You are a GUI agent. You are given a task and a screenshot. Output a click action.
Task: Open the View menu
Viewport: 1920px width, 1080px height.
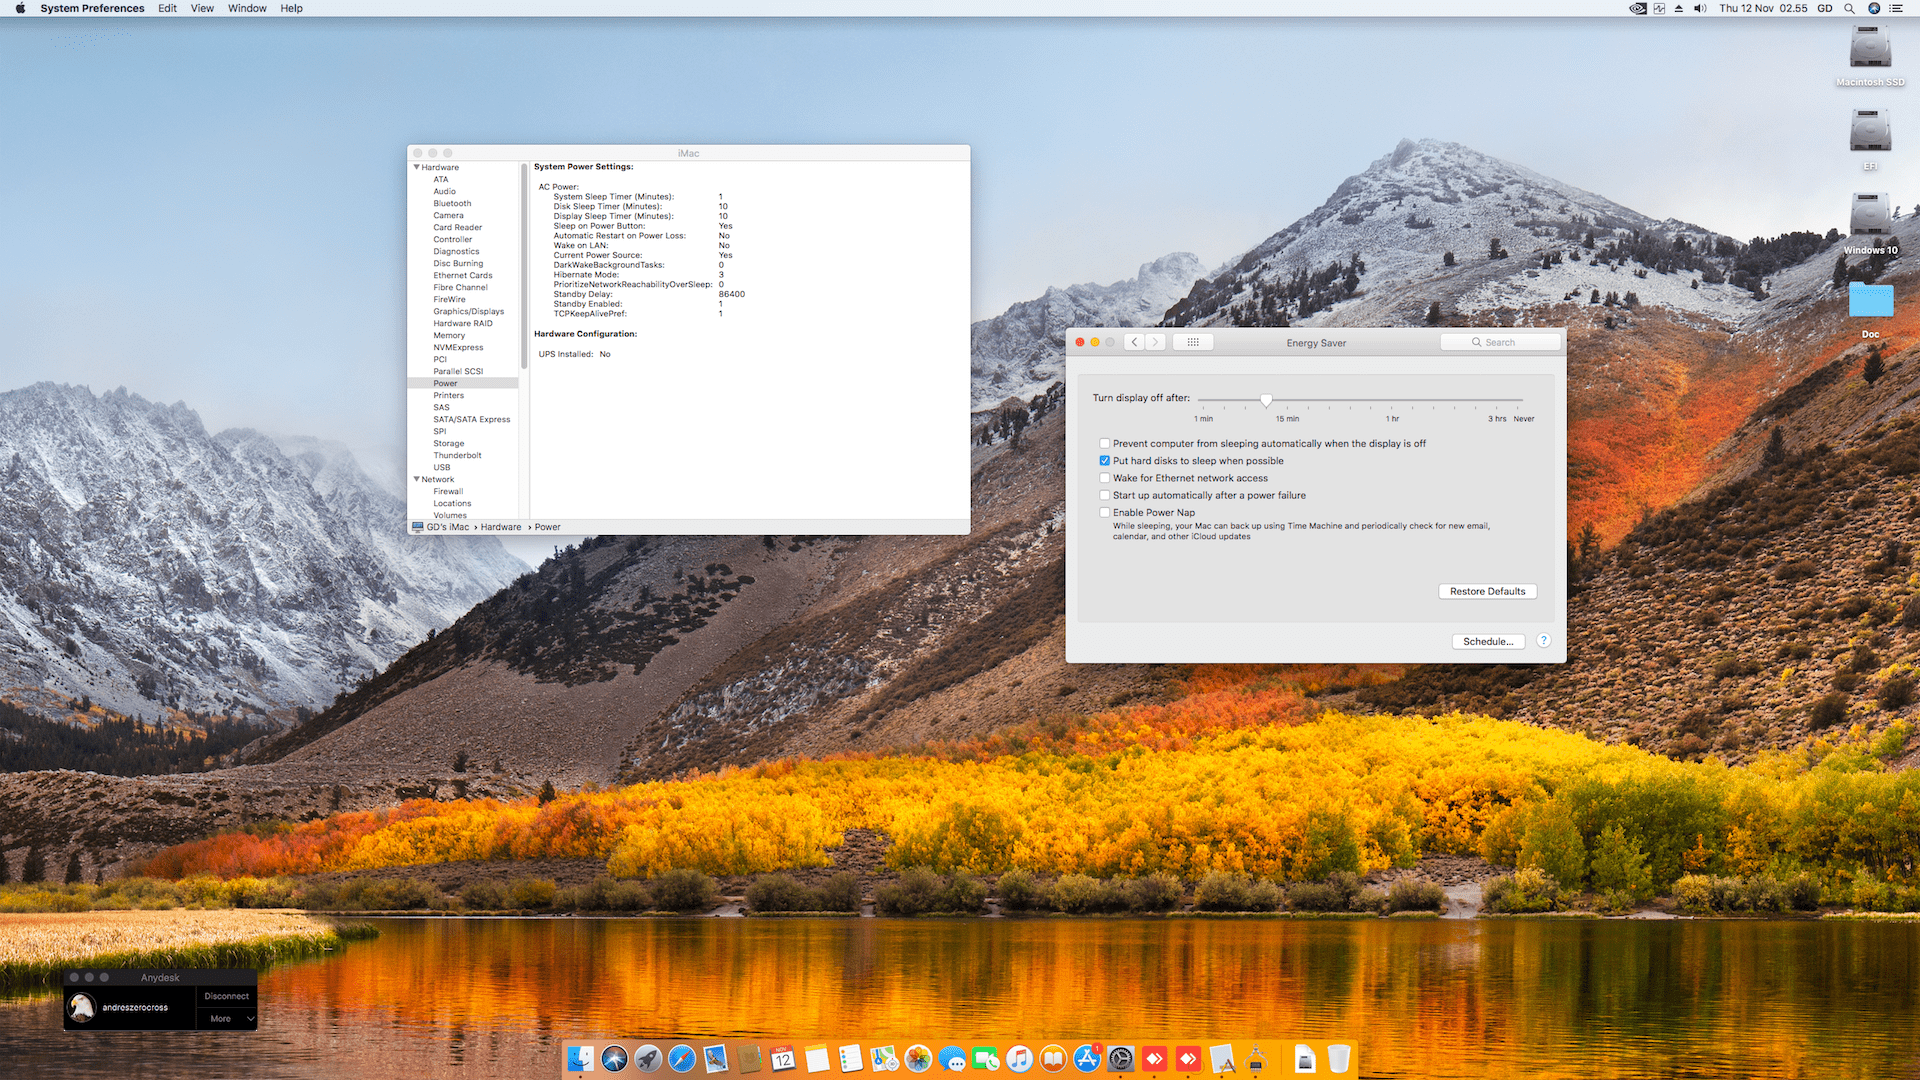pyautogui.click(x=202, y=8)
